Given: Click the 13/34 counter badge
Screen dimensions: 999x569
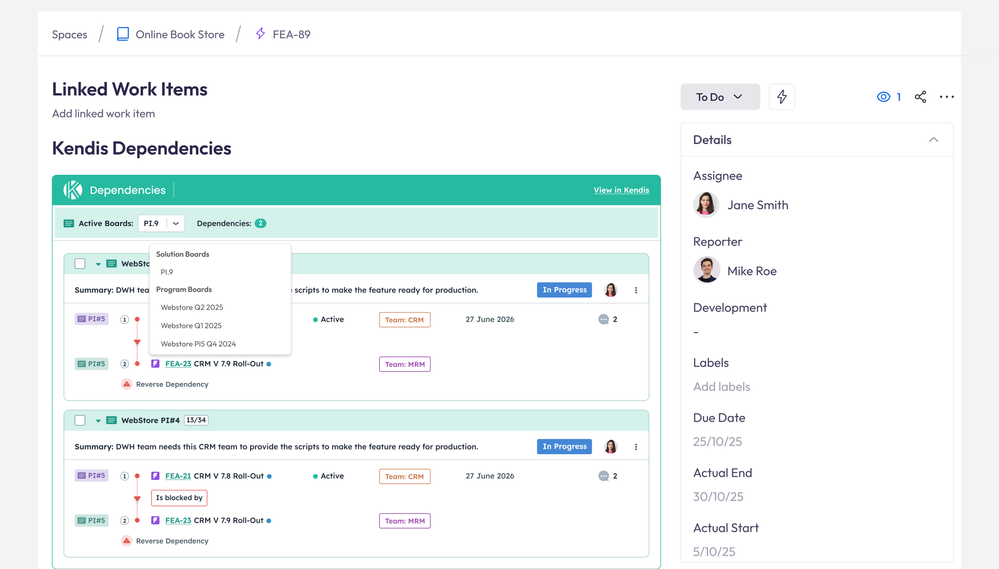Looking at the screenshot, I should point(196,421).
